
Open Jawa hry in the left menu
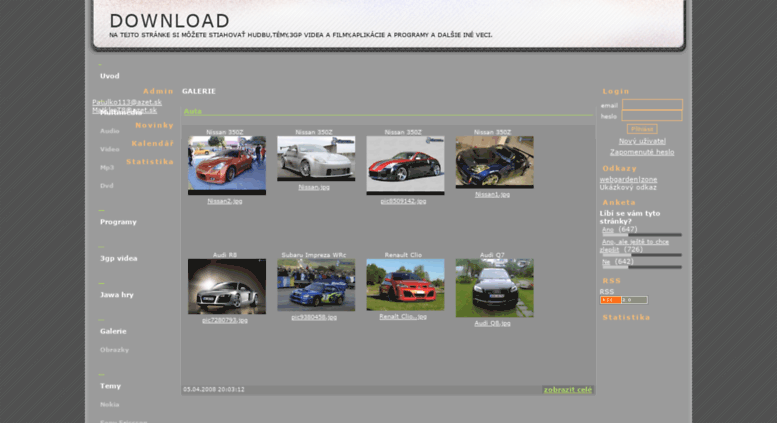click(x=116, y=295)
